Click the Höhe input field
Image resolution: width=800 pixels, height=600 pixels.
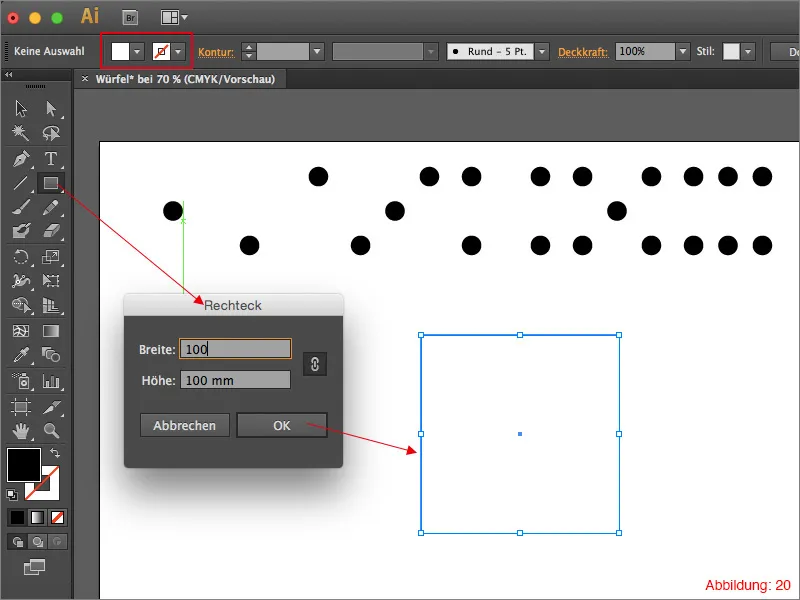[x=235, y=380]
